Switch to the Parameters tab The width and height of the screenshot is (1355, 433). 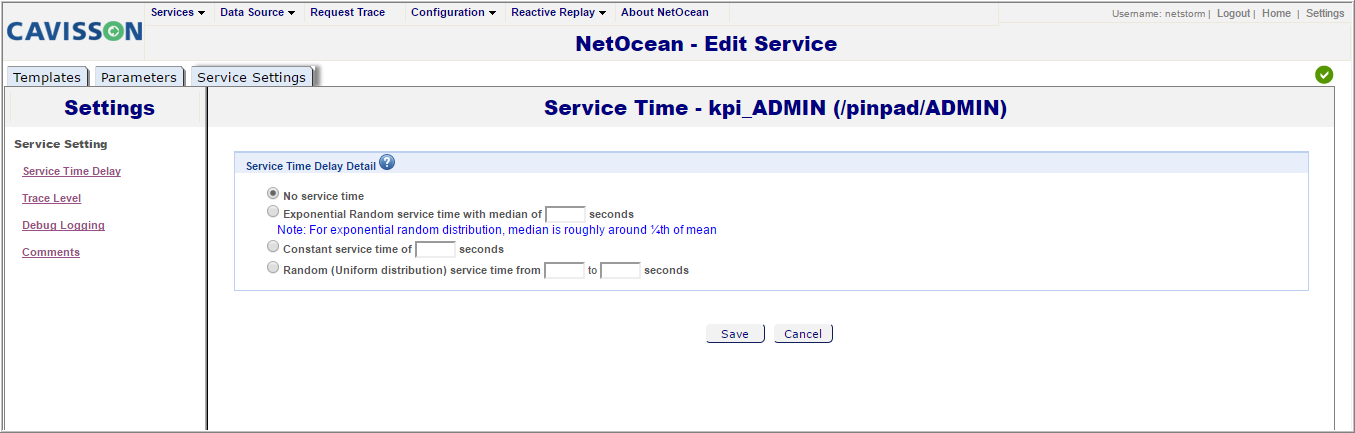coord(139,77)
